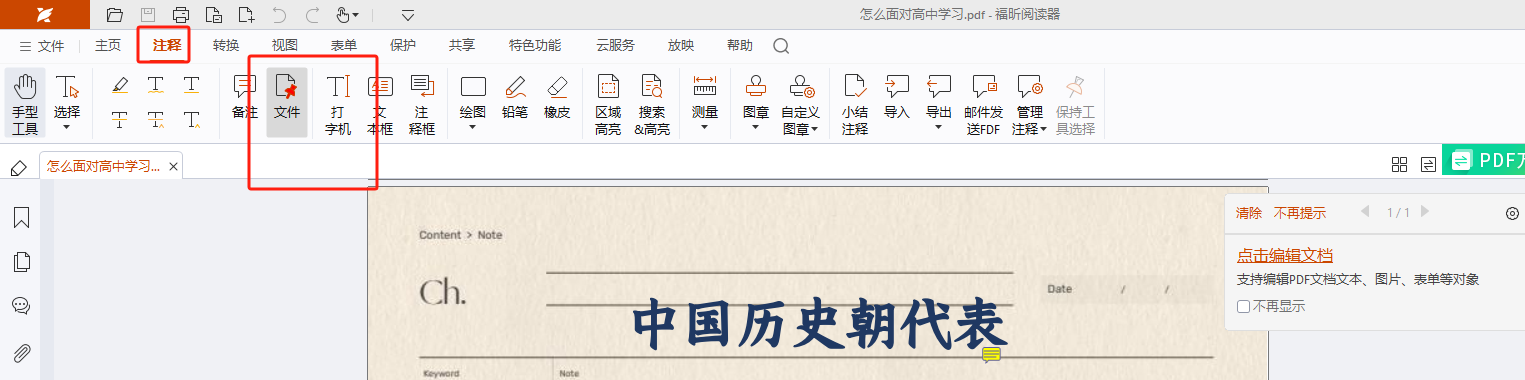Click the yellow note marker on page
Screen dimensions: 1525x380
991,354
